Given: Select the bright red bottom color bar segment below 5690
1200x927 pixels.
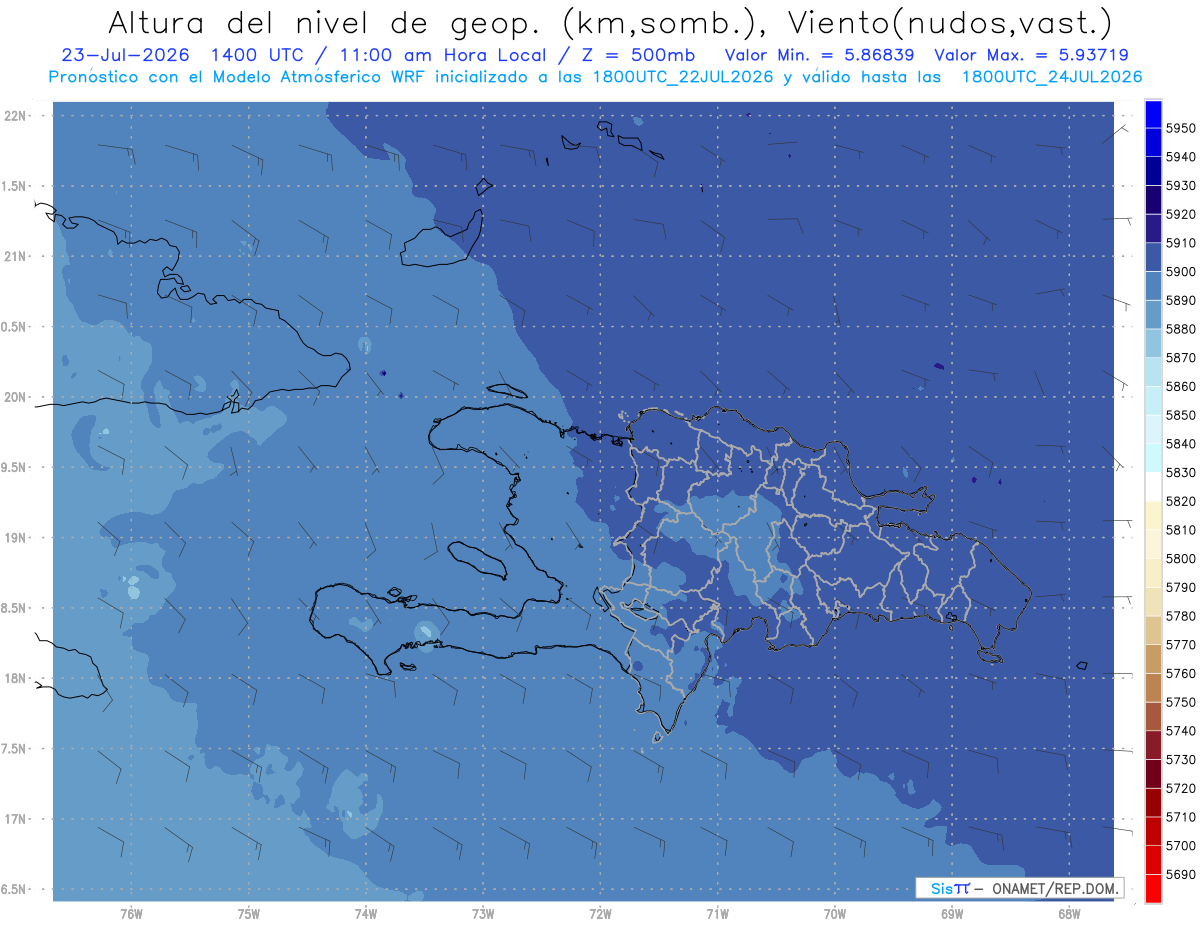Looking at the screenshot, I should pos(1153,888).
